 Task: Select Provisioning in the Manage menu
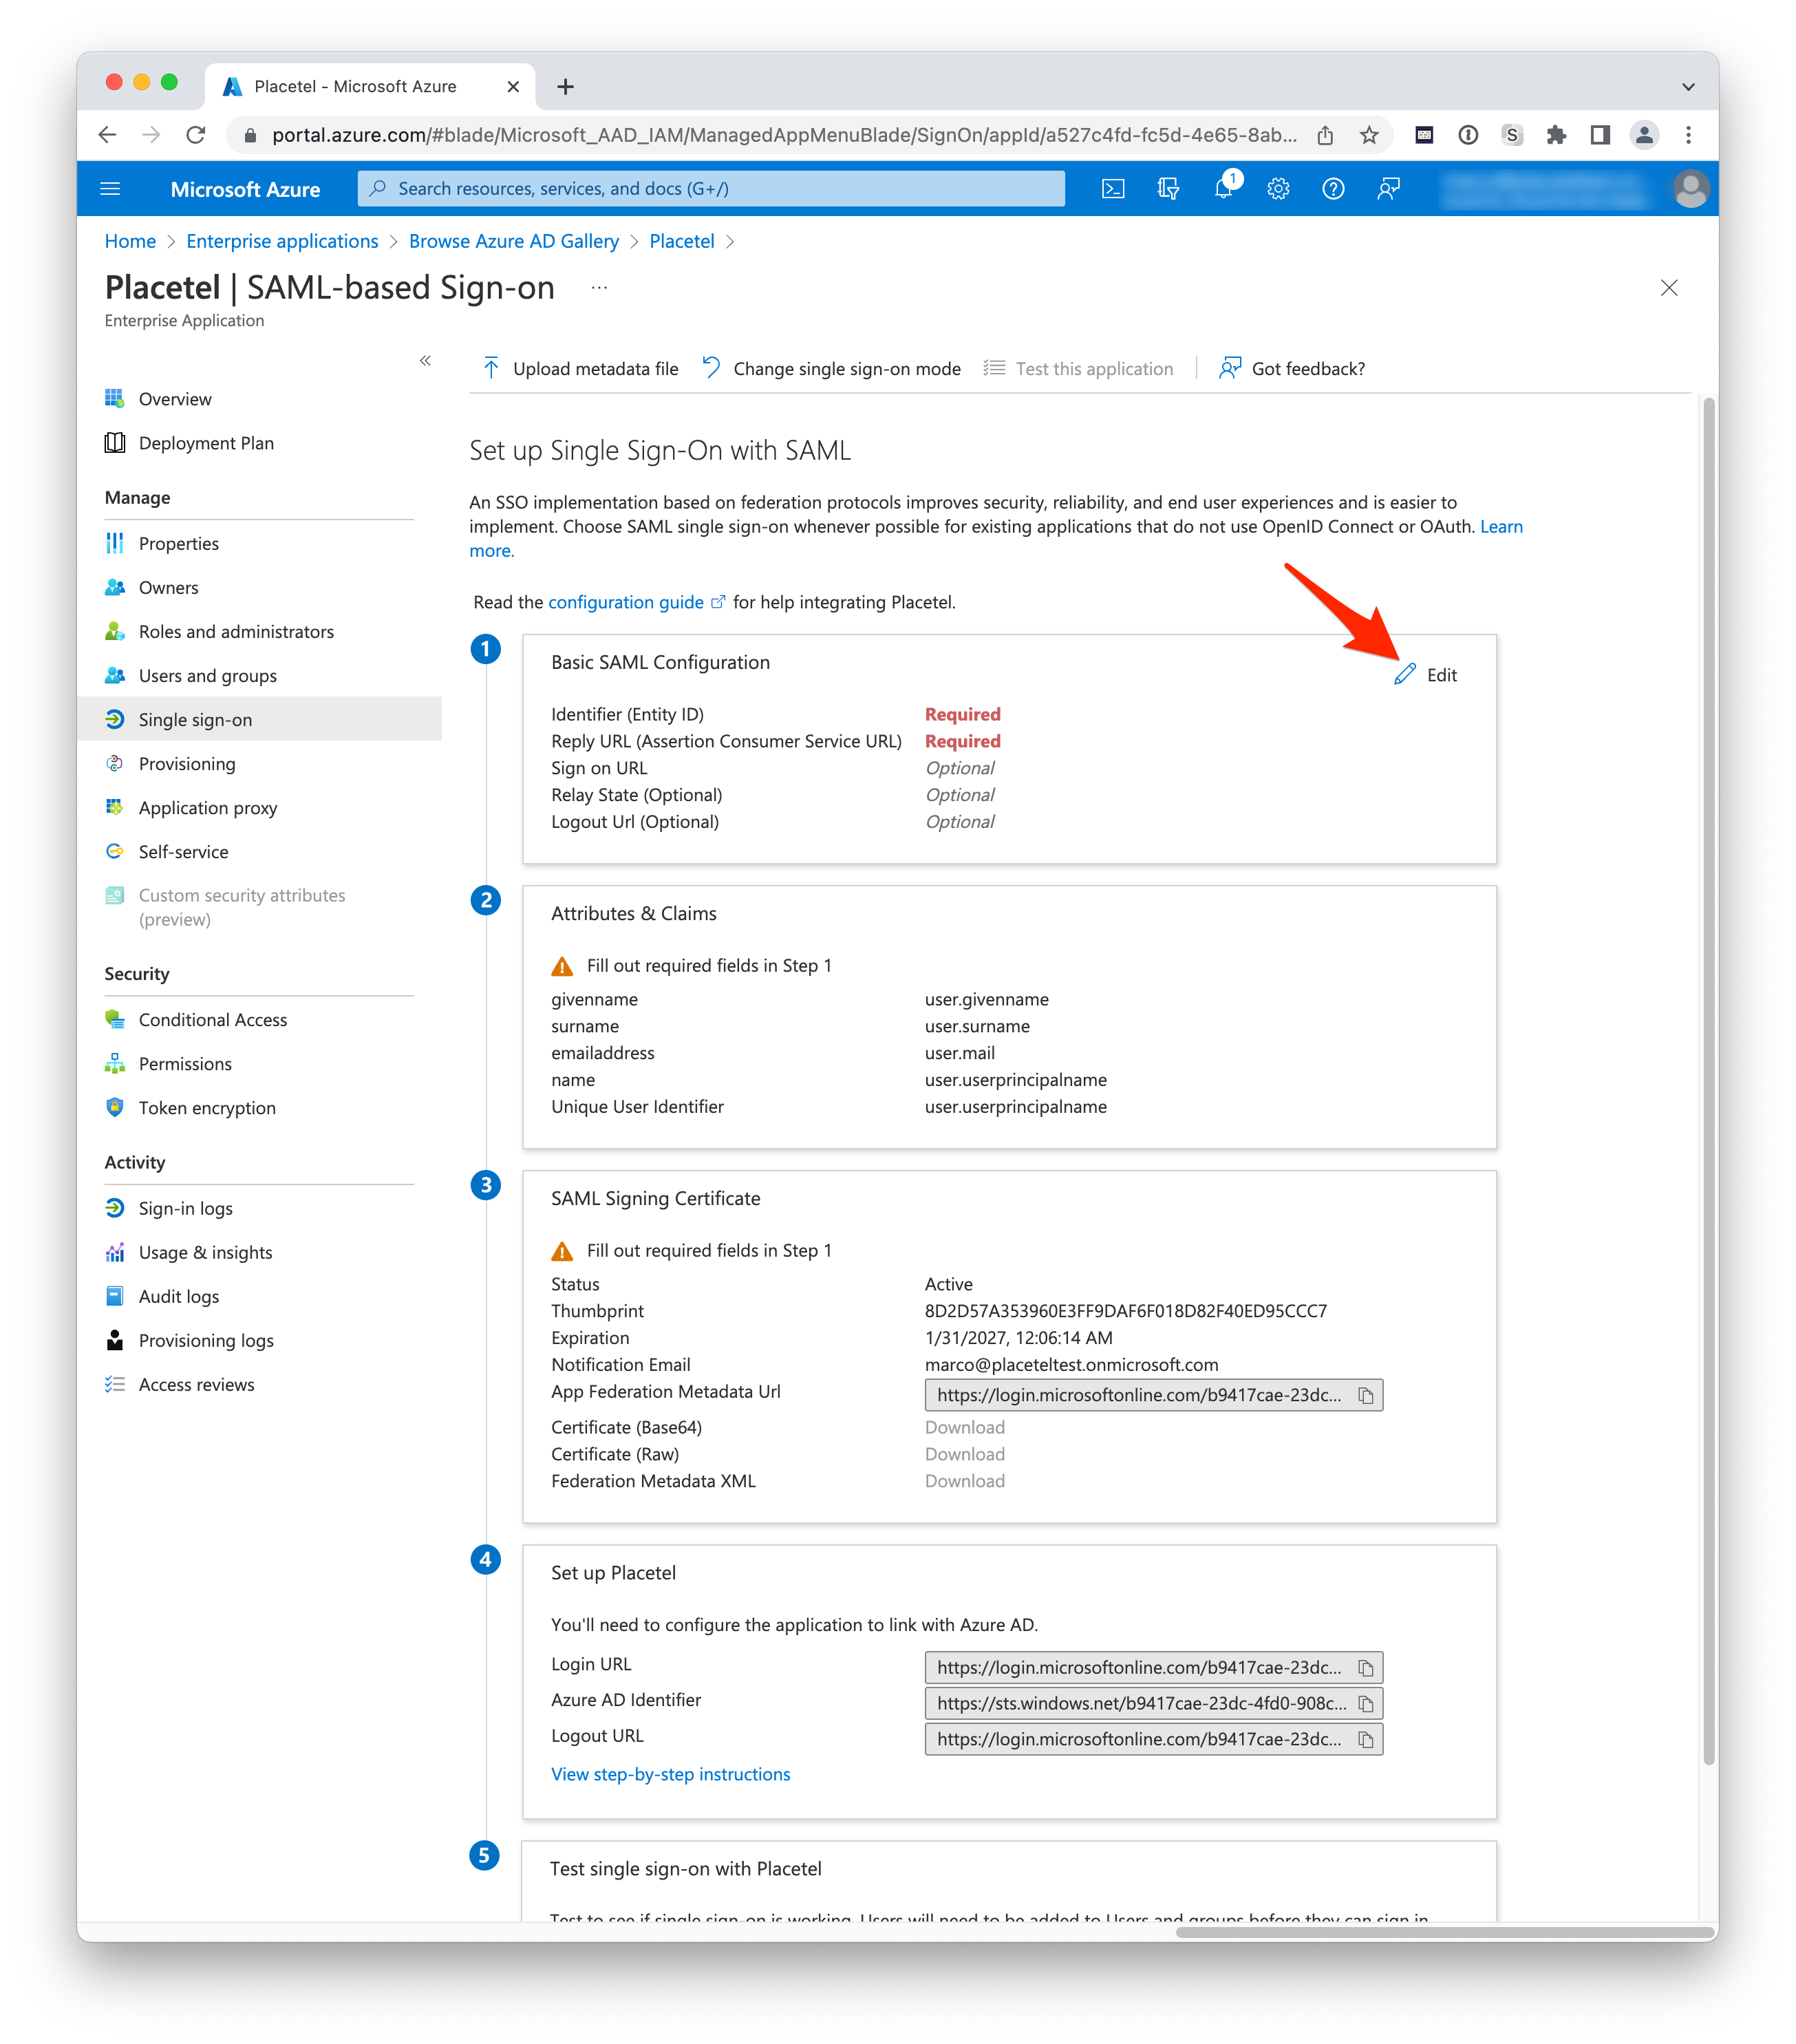tap(187, 764)
